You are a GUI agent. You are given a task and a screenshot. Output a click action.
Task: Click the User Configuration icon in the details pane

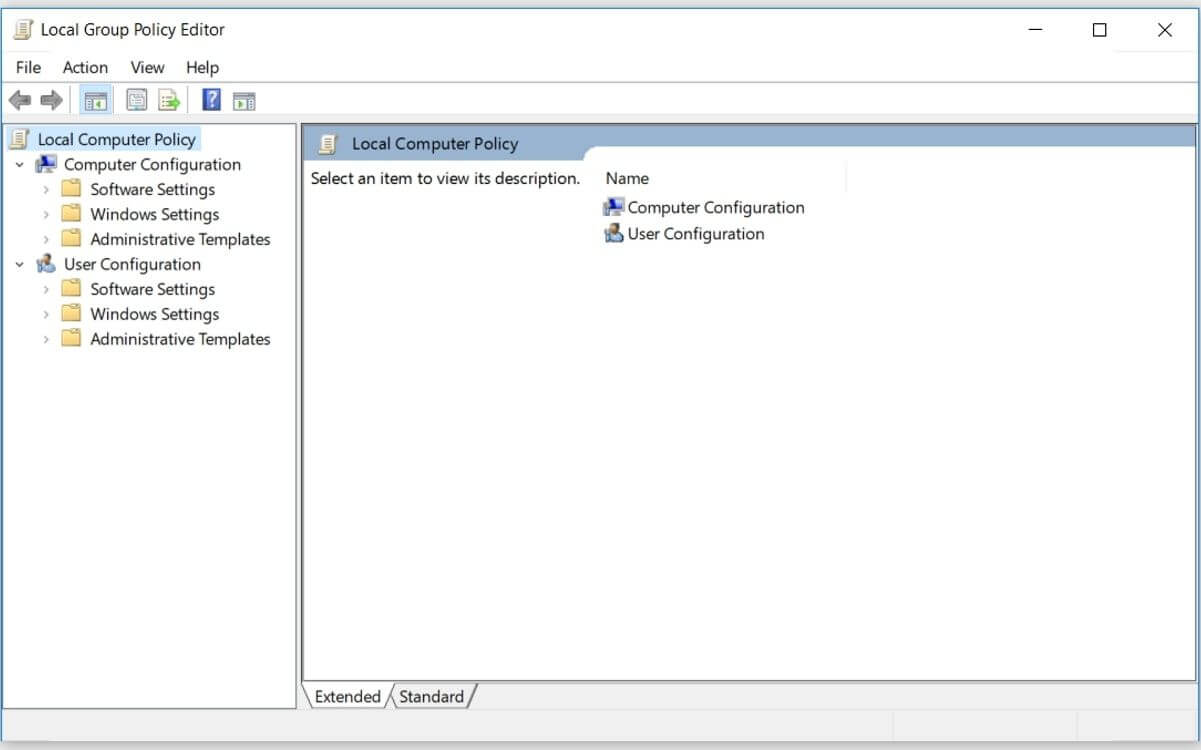click(613, 233)
